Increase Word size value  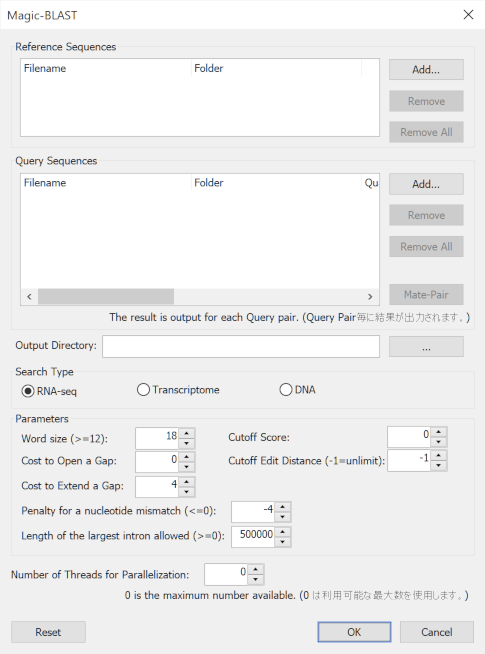coord(186,433)
